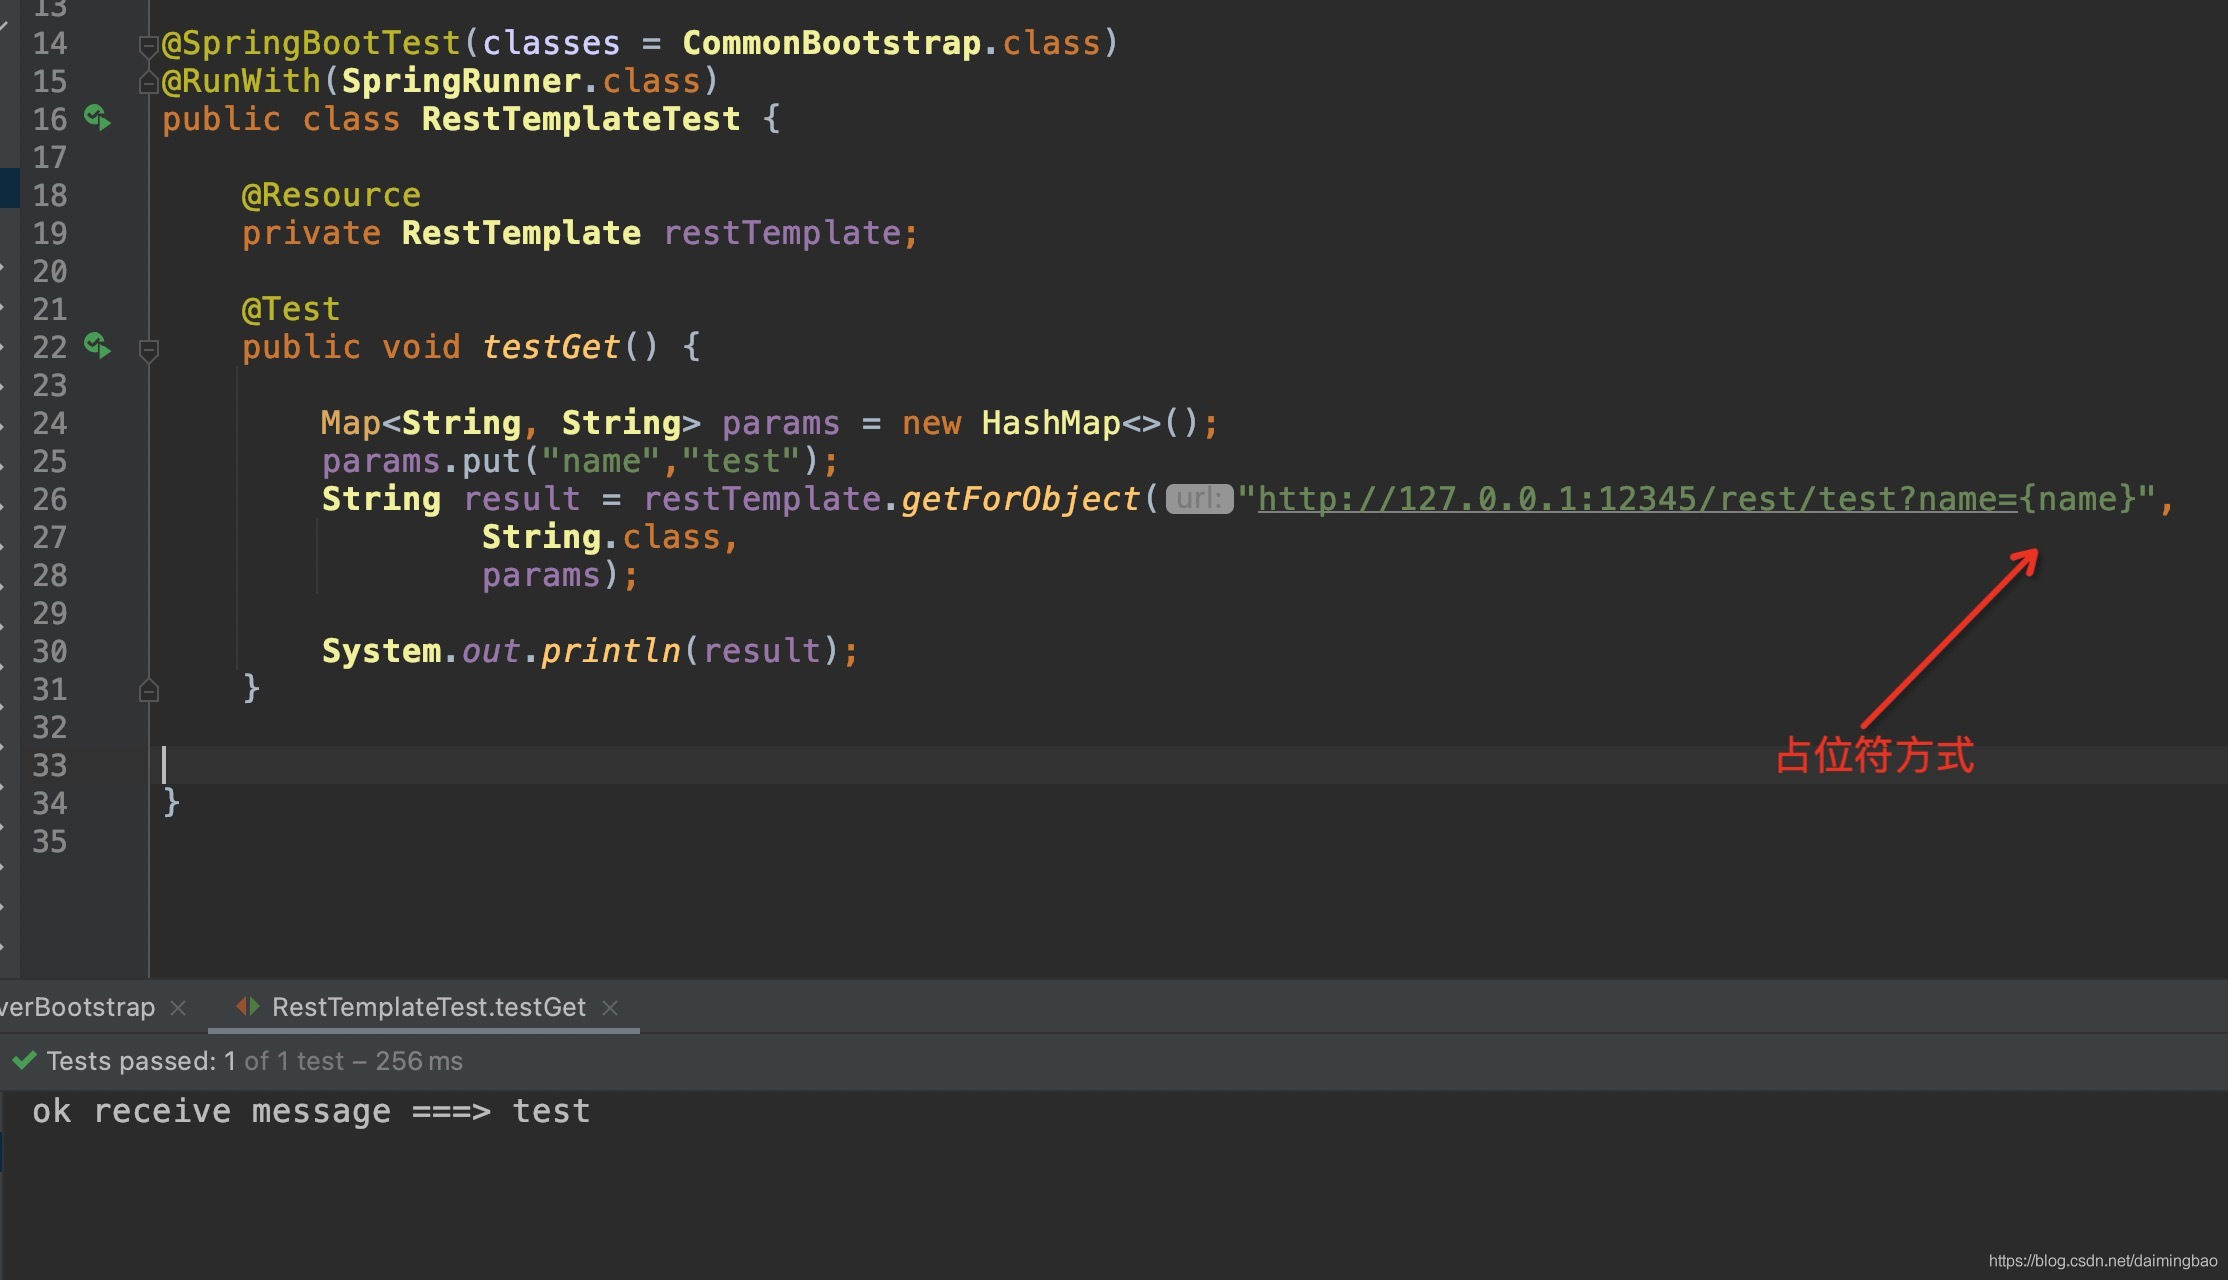Click the SpringRunner class reference
Image resolution: width=2228 pixels, height=1280 pixels.
[x=461, y=81]
